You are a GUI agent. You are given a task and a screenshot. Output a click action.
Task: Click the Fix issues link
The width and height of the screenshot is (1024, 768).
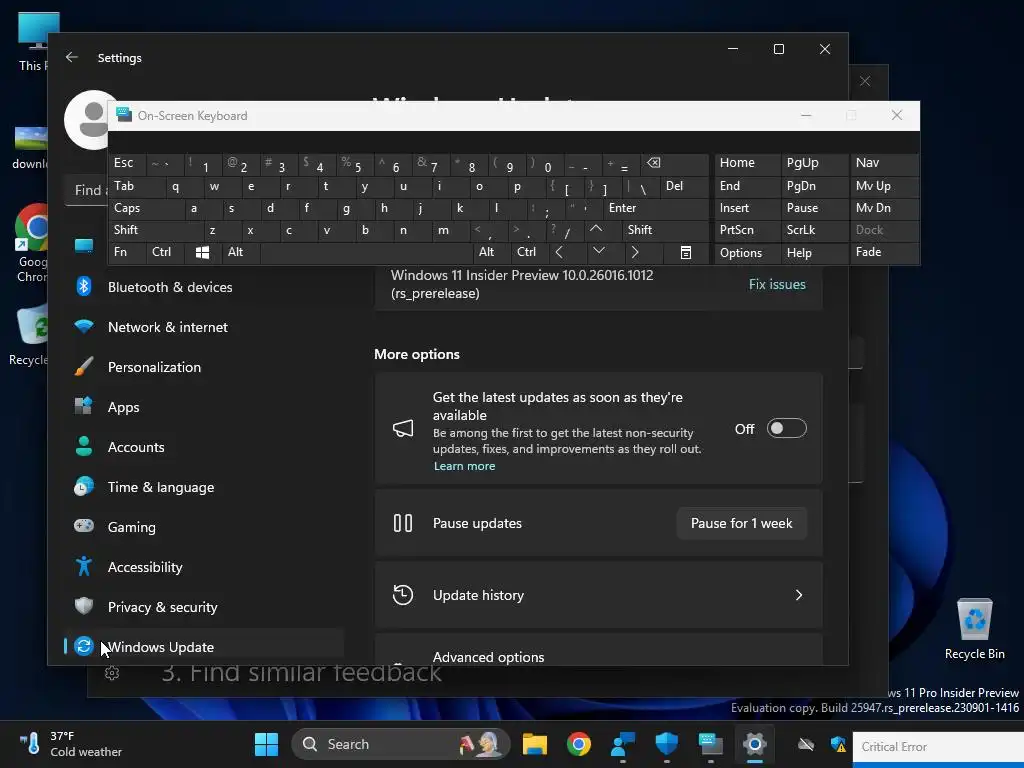coord(777,284)
